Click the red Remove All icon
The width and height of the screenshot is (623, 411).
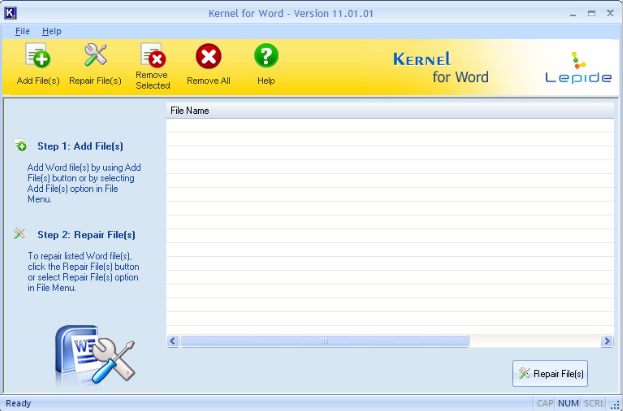[208, 56]
